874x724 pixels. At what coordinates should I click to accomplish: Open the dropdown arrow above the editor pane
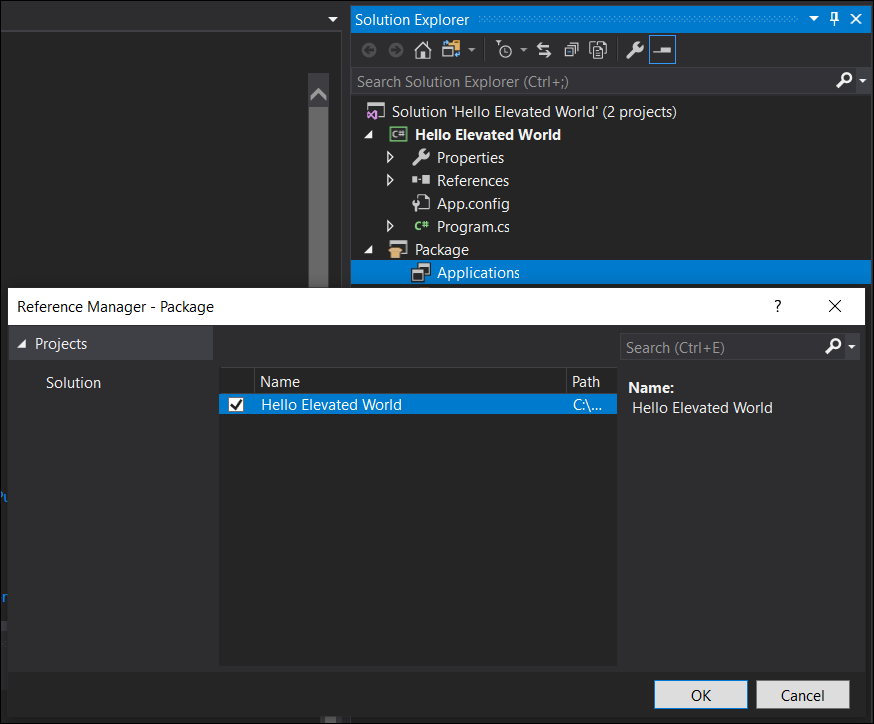tap(333, 20)
